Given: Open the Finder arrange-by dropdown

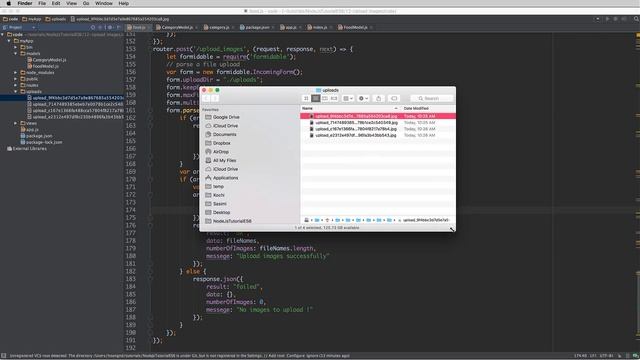Looking at the screenshot, I should point(348,98).
